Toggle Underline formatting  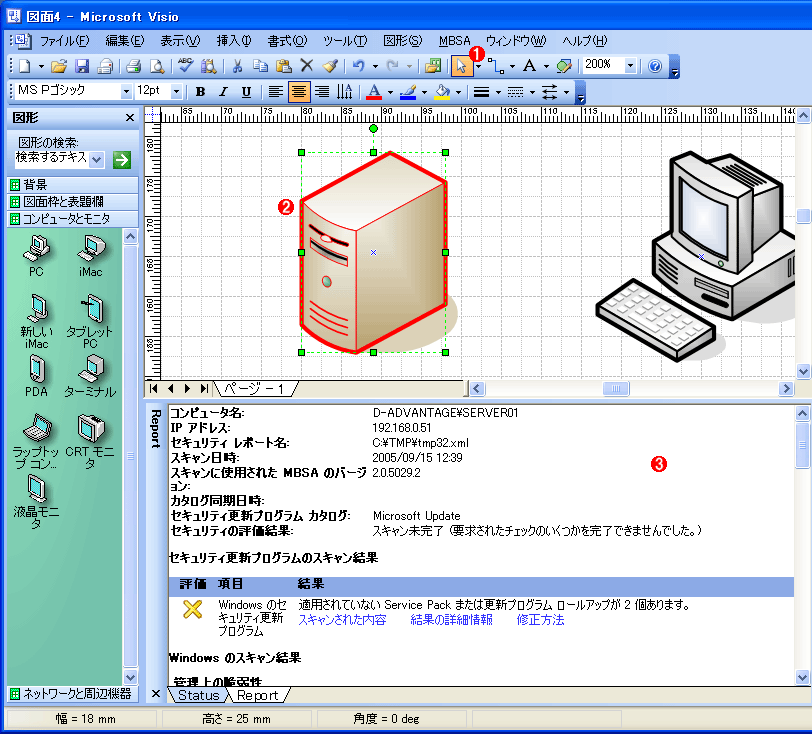pyautogui.click(x=246, y=92)
